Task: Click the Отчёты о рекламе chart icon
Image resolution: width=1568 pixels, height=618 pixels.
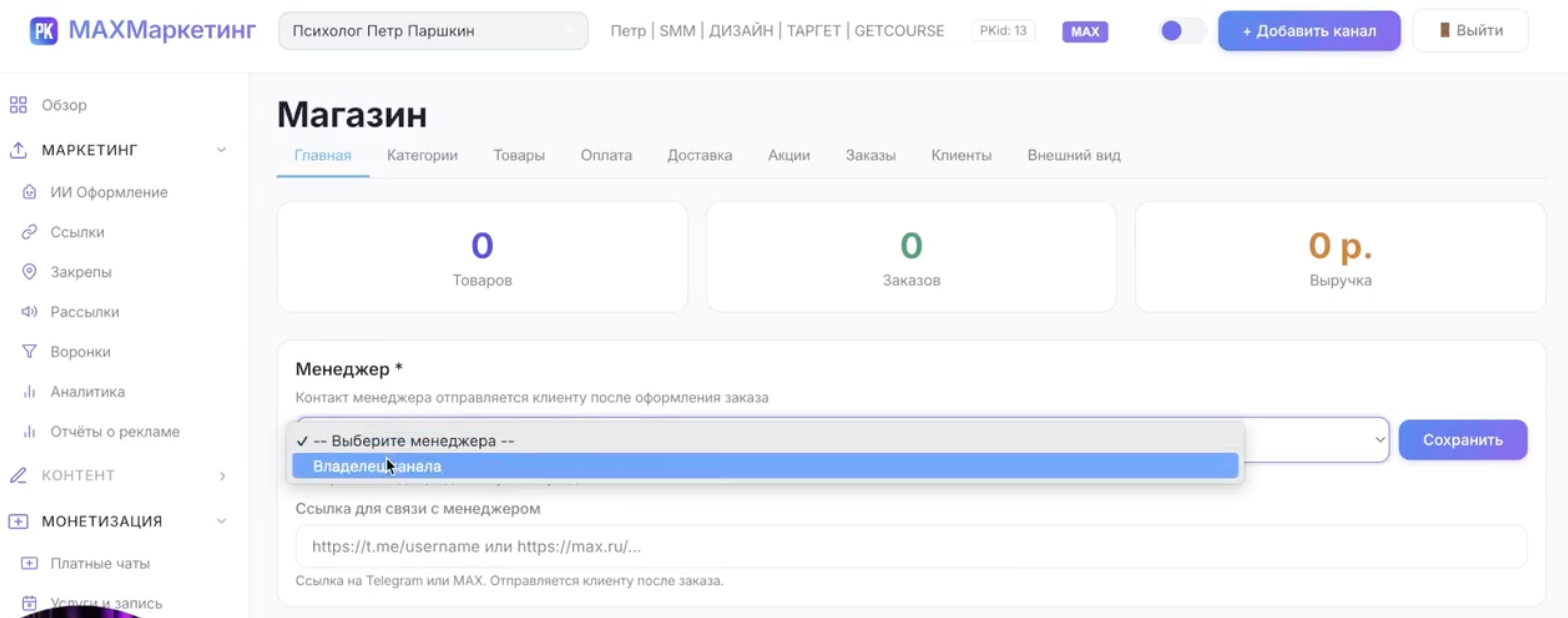Action: pyautogui.click(x=29, y=432)
